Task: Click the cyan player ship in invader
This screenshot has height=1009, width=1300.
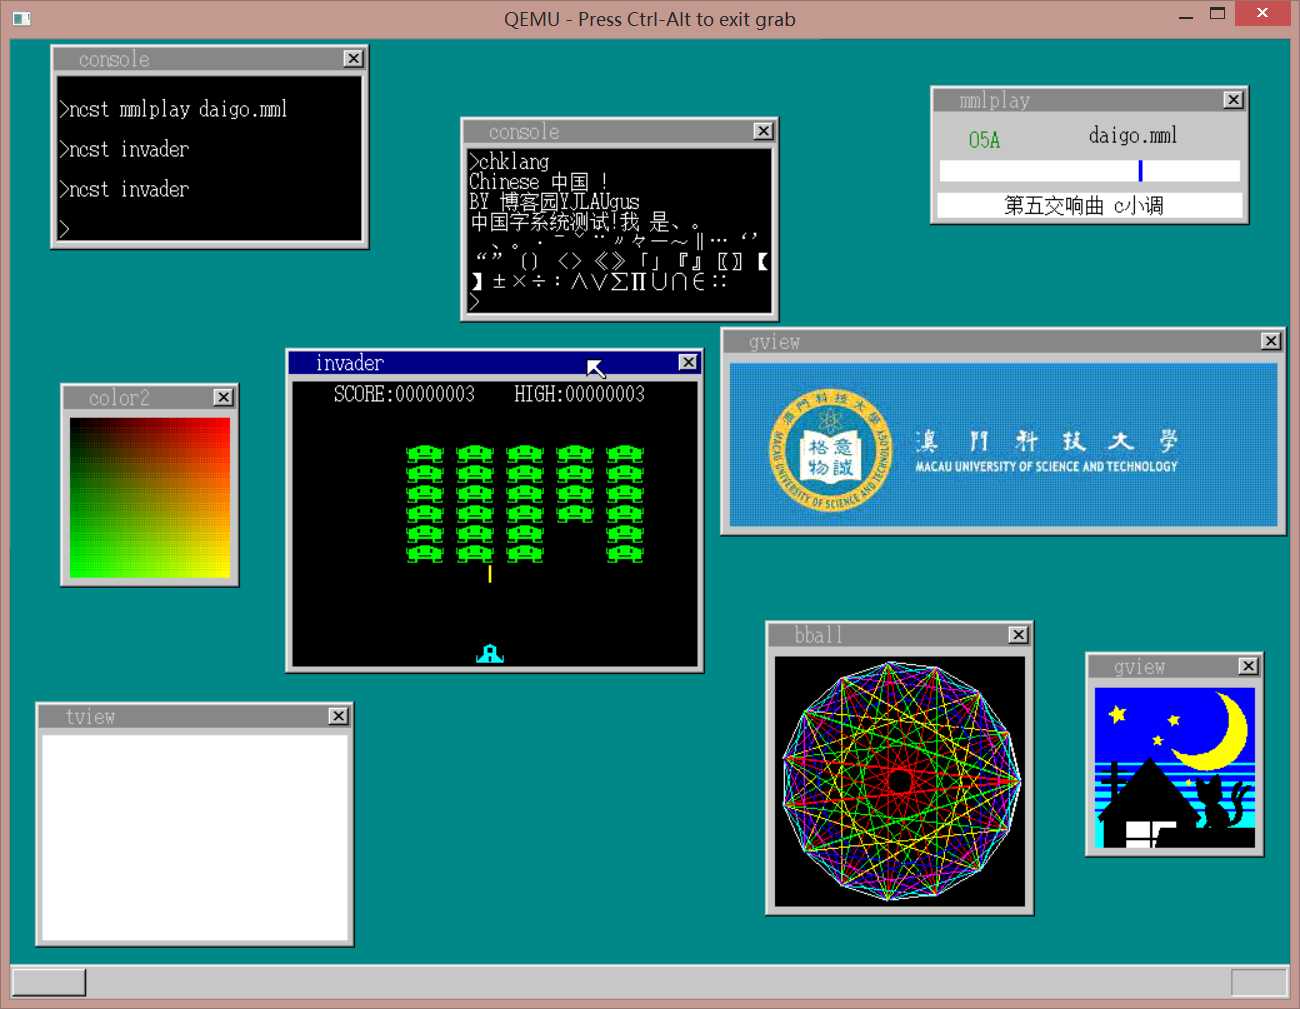Action: (x=490, y=654)
